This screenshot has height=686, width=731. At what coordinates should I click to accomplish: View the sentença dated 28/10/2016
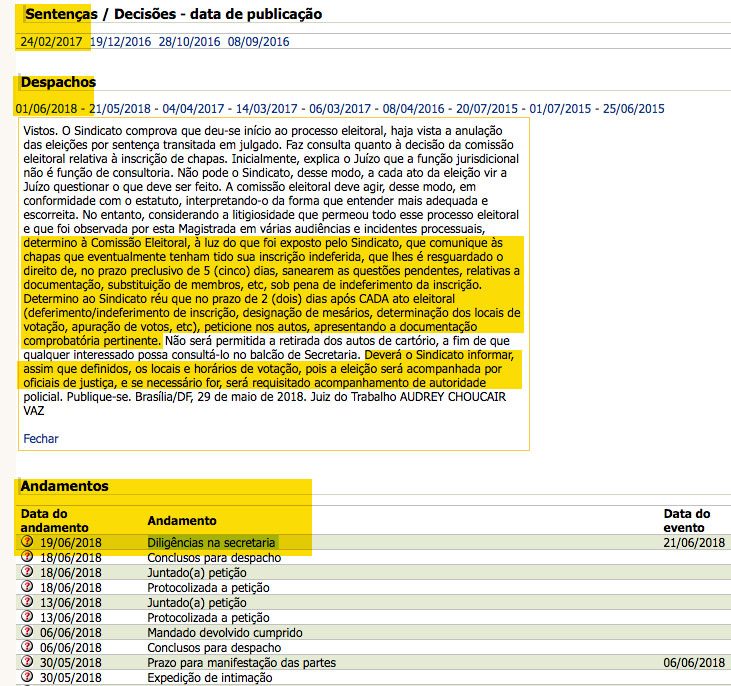tap(189, 42)
